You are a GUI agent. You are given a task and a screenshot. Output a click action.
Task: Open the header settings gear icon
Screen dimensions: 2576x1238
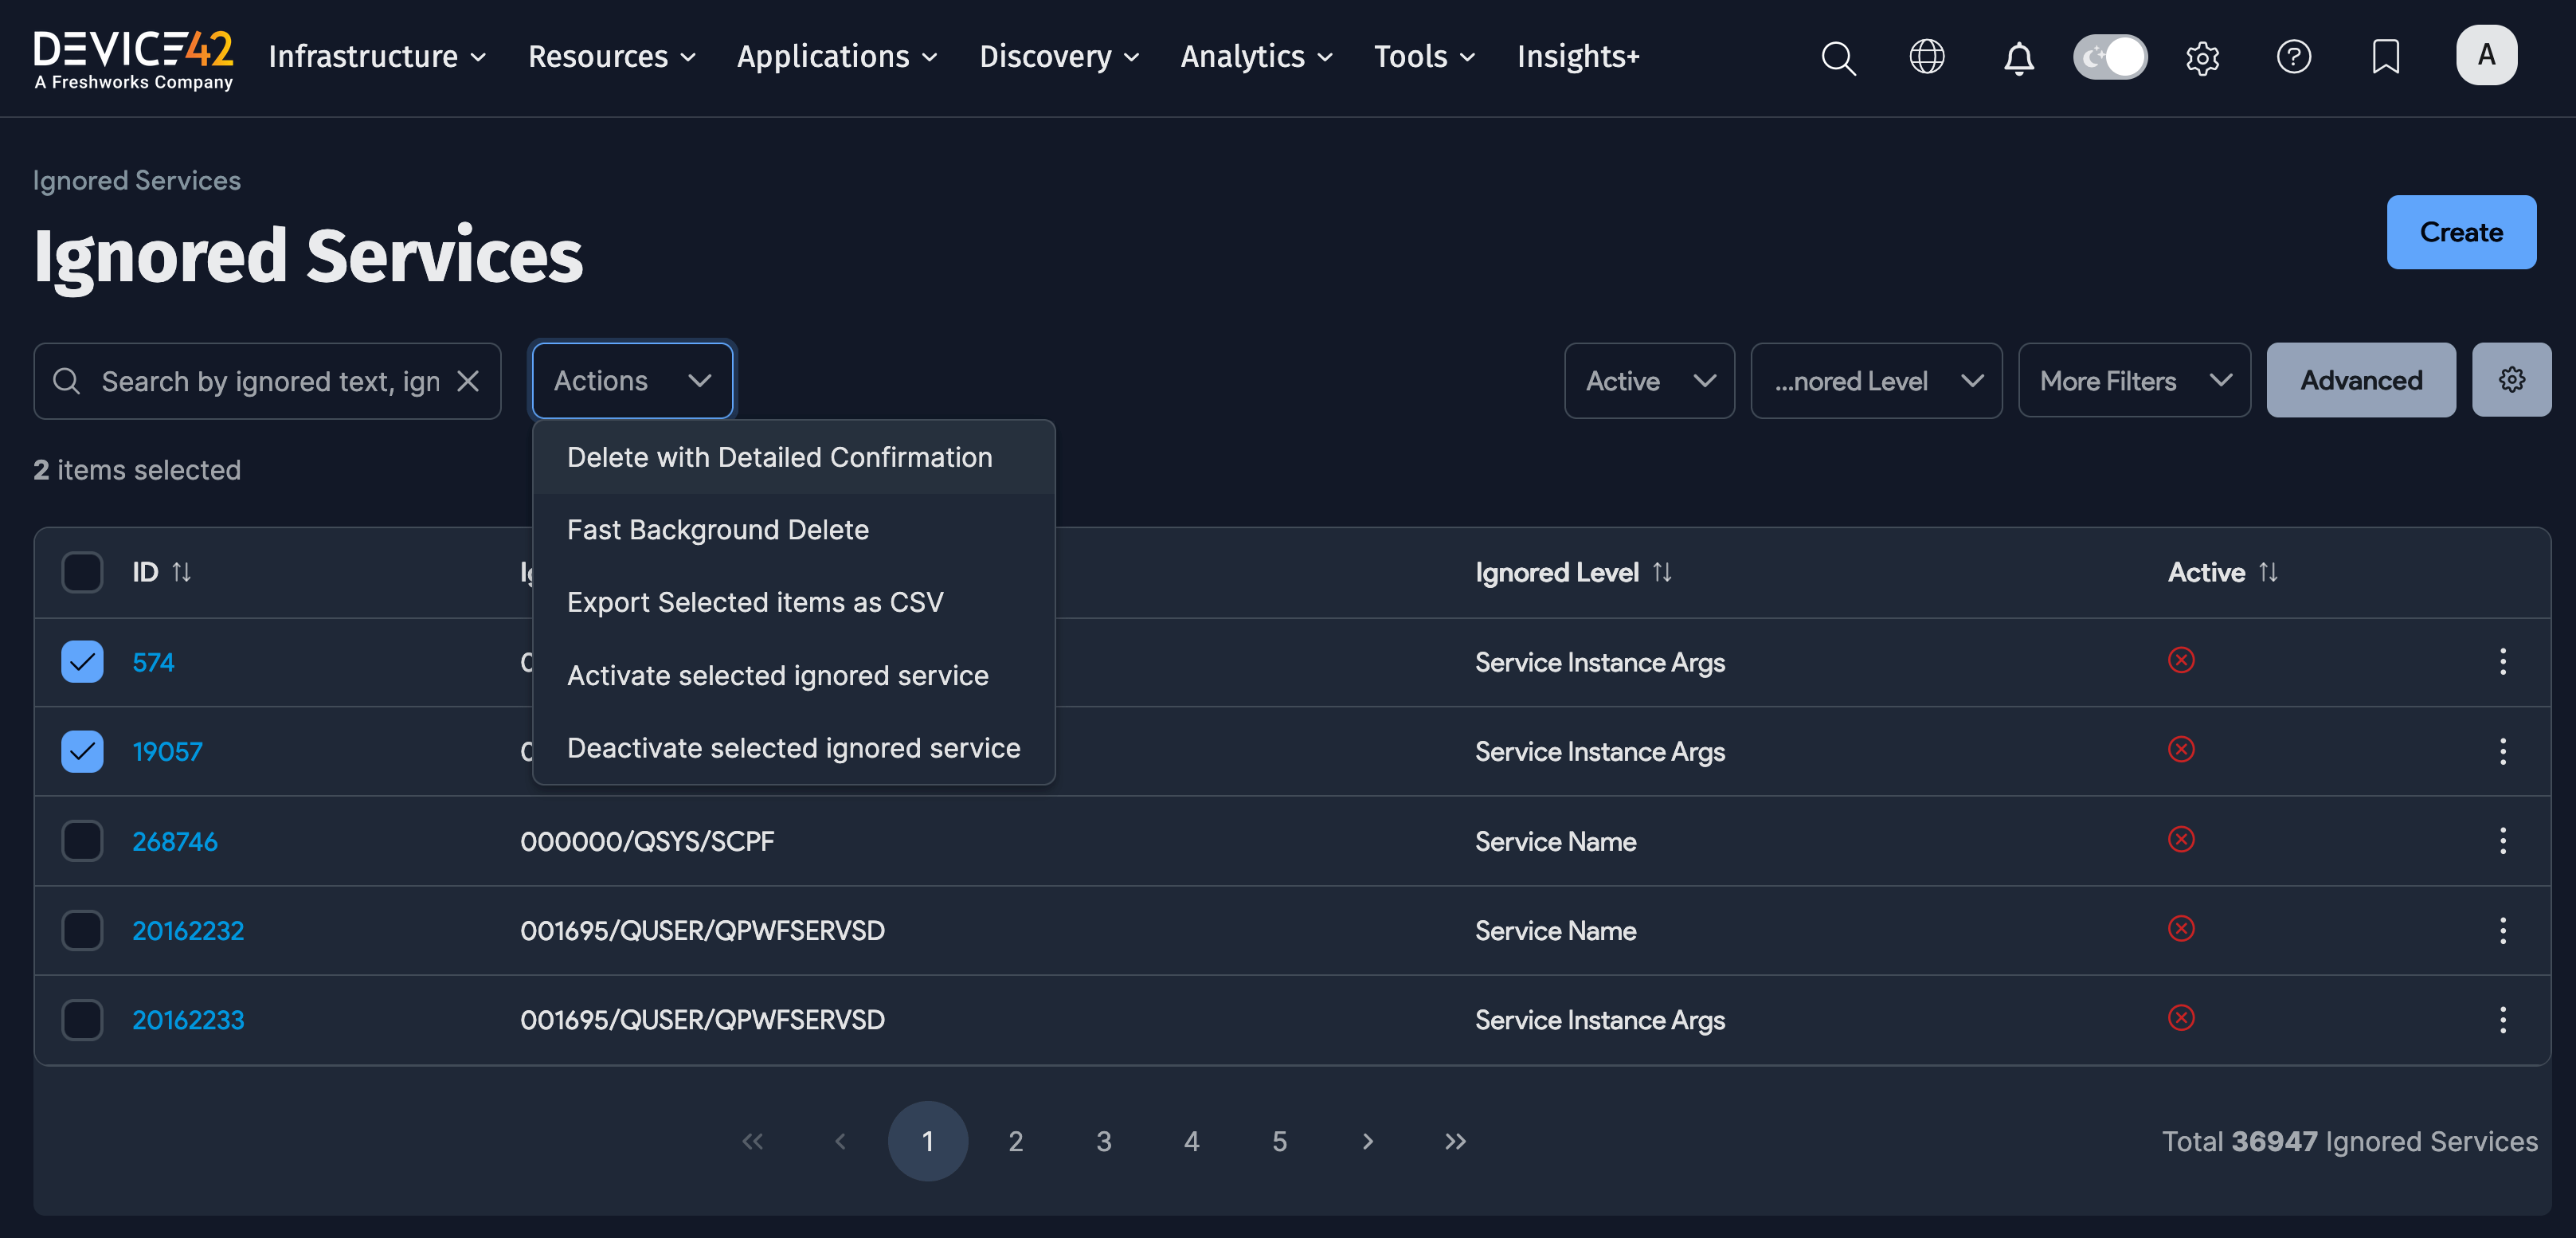point(2202,57)
